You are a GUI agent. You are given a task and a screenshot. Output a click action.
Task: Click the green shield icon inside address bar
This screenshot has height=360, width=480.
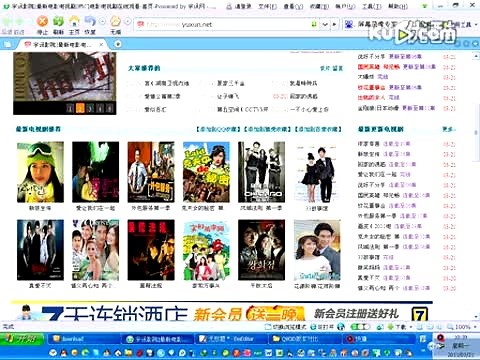314,24
